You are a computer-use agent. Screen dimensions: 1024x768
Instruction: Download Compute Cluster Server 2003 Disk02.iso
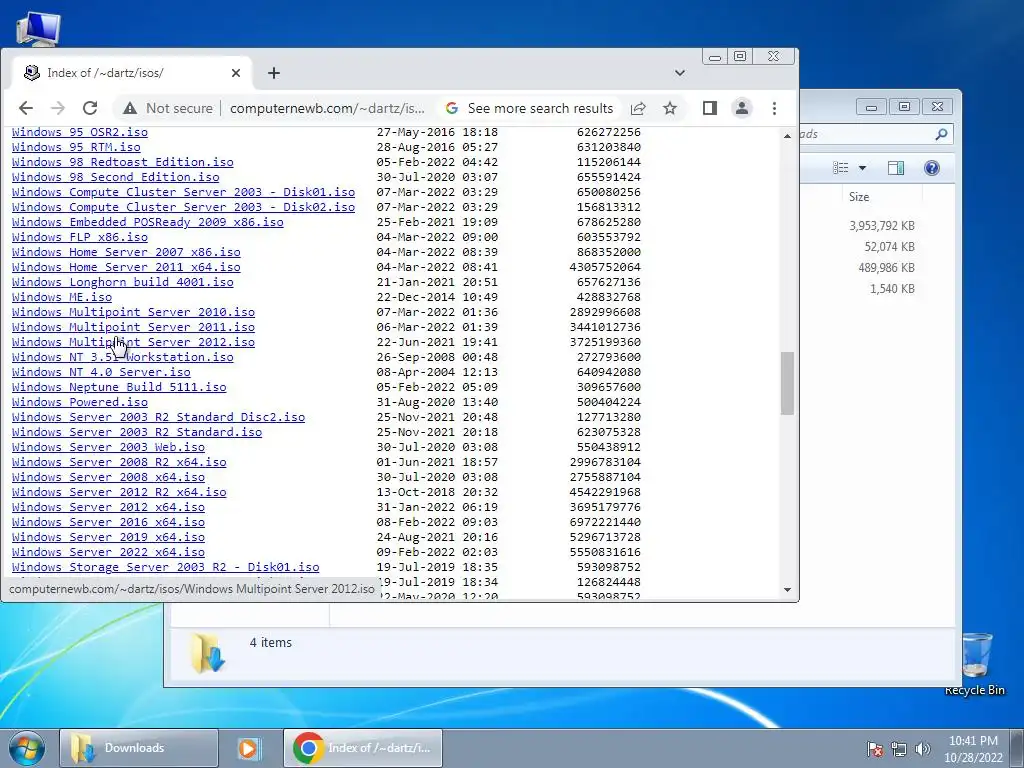point(184,207)
